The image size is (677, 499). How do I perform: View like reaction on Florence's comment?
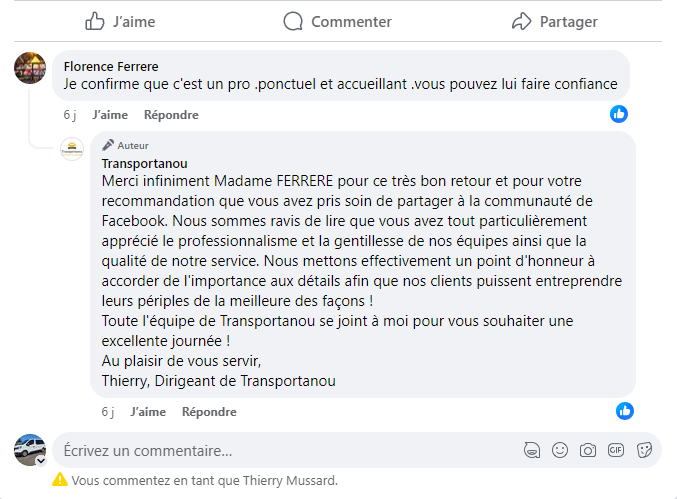pyautogui.click(x=619, y=114)
